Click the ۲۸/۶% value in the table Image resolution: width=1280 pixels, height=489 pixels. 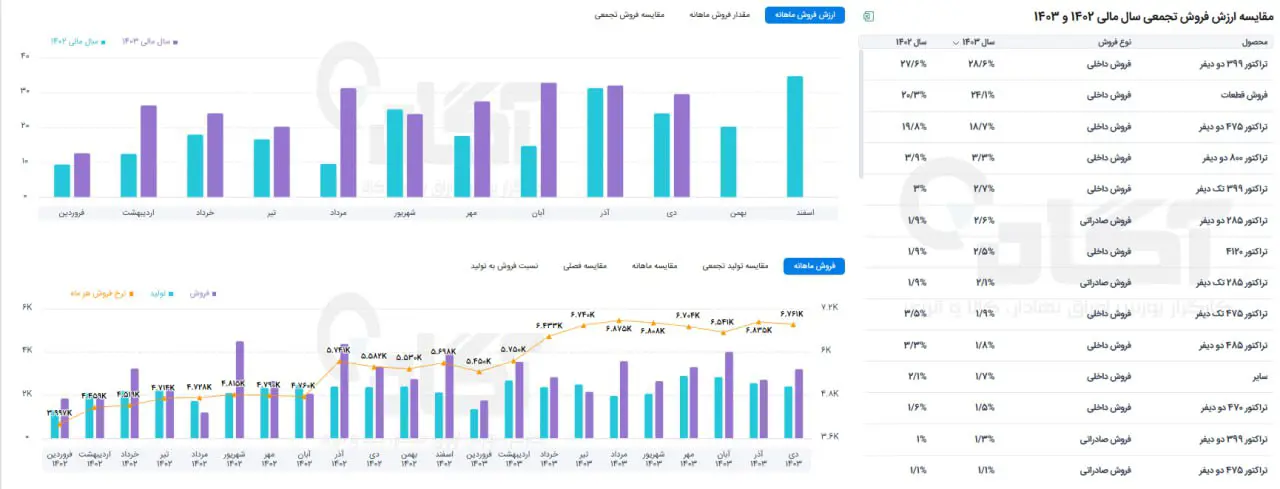(983, 63)
